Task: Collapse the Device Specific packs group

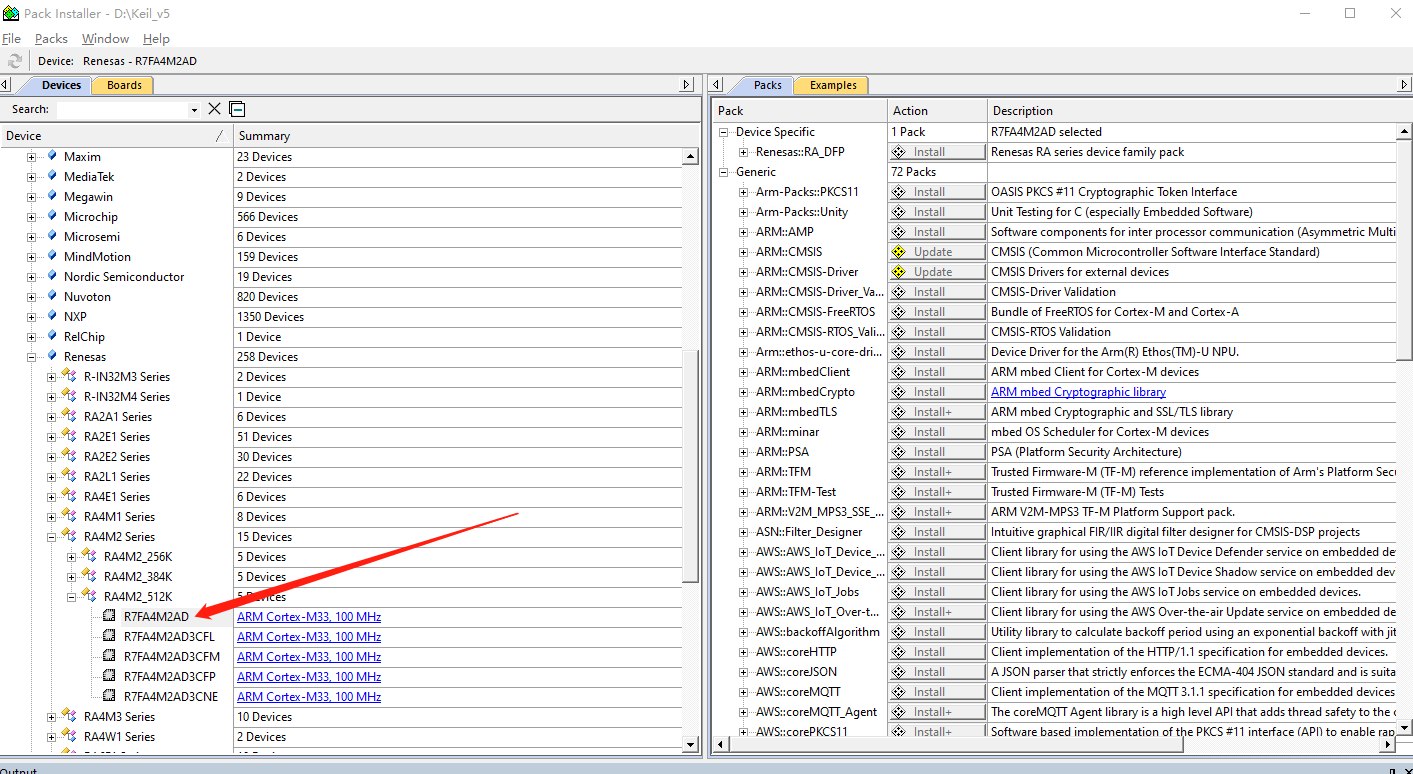Action: coord(724,132)
